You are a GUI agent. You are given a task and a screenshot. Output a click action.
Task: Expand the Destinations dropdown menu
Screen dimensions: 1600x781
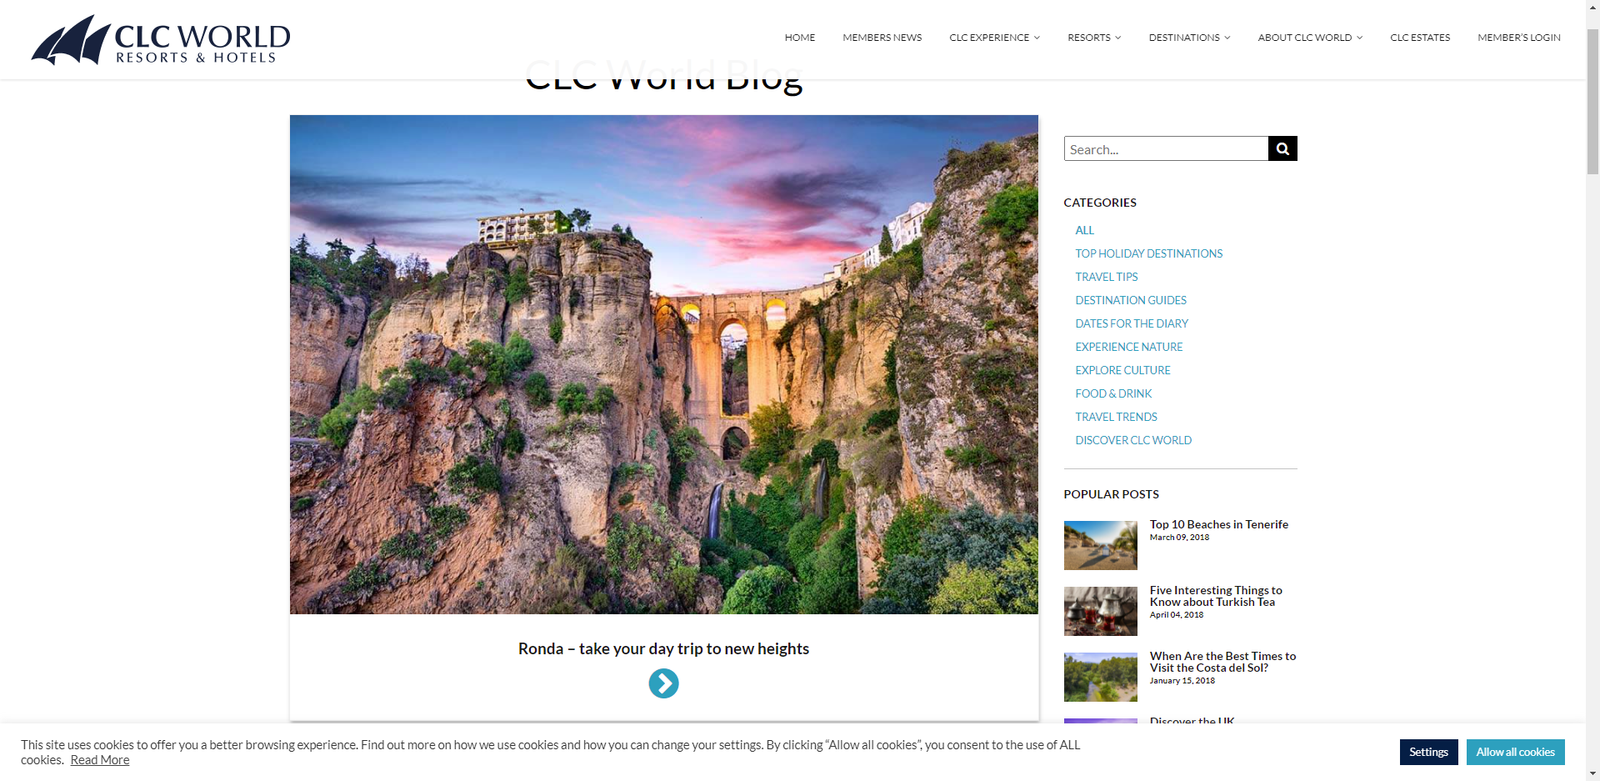tap(1189, 38)
